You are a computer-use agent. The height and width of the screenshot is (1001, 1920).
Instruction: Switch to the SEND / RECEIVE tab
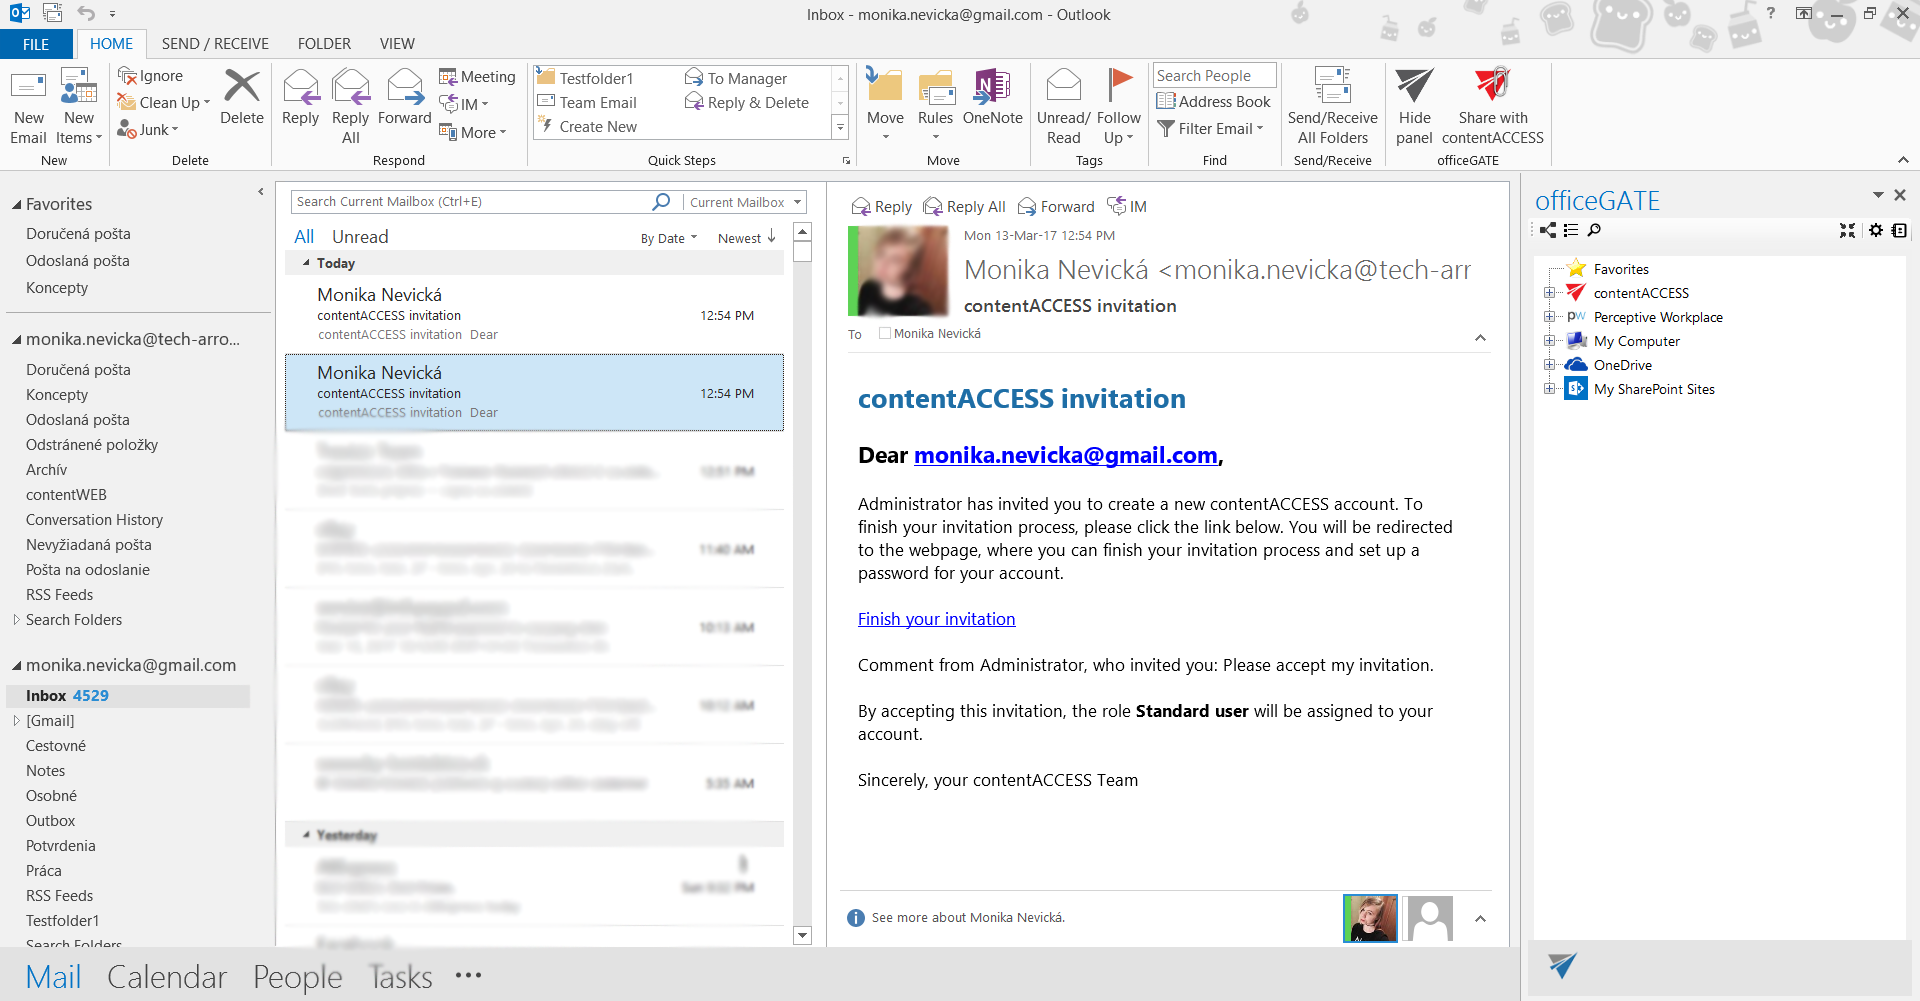point(215,44)
